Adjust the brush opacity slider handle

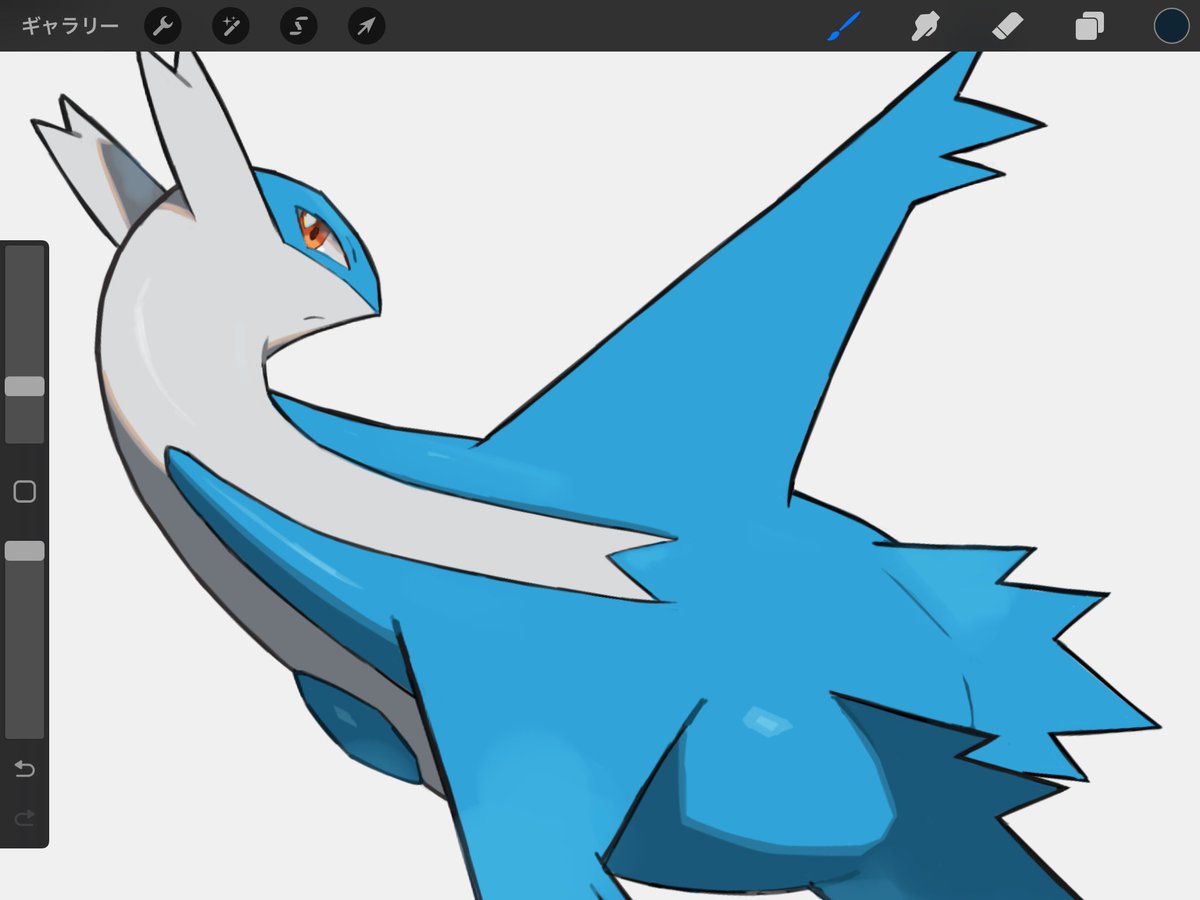pyautogui.click(x=24, y=550)
